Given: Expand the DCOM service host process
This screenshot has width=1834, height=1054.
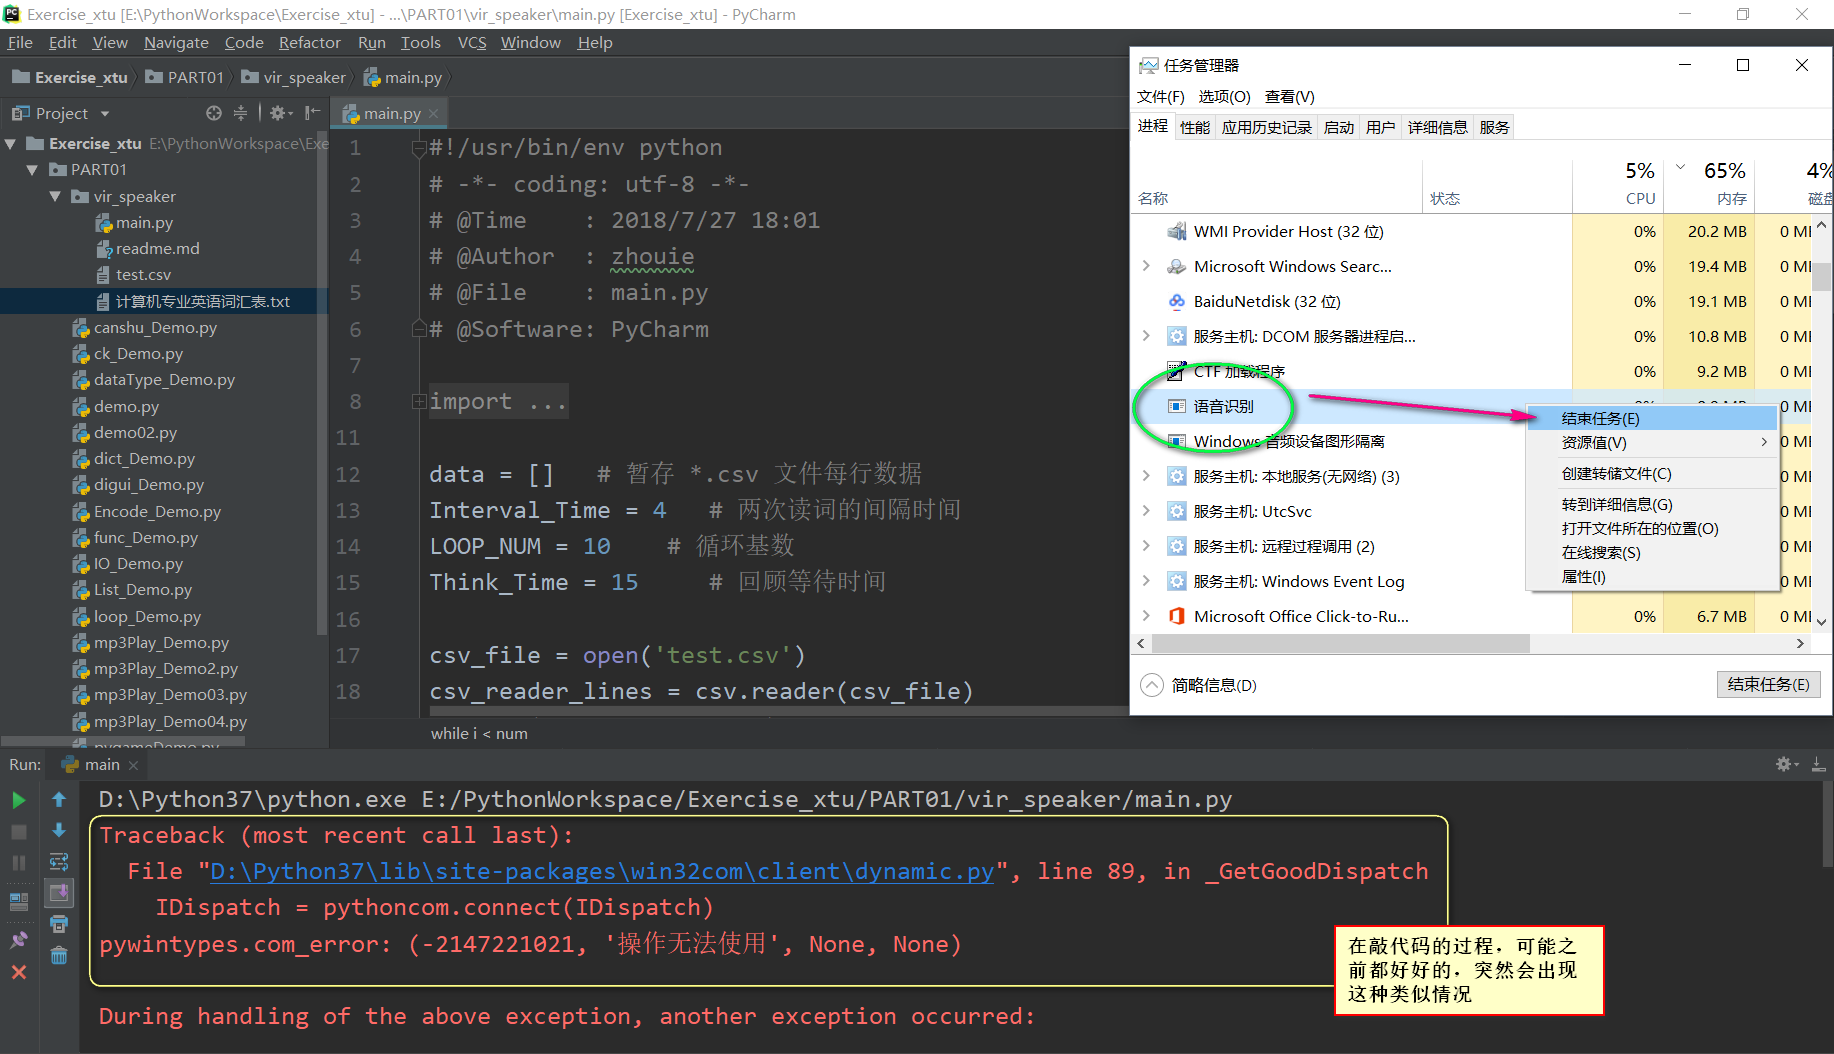Looking at the screenshot, I should pyautogui.click(x=1146, y=336).
